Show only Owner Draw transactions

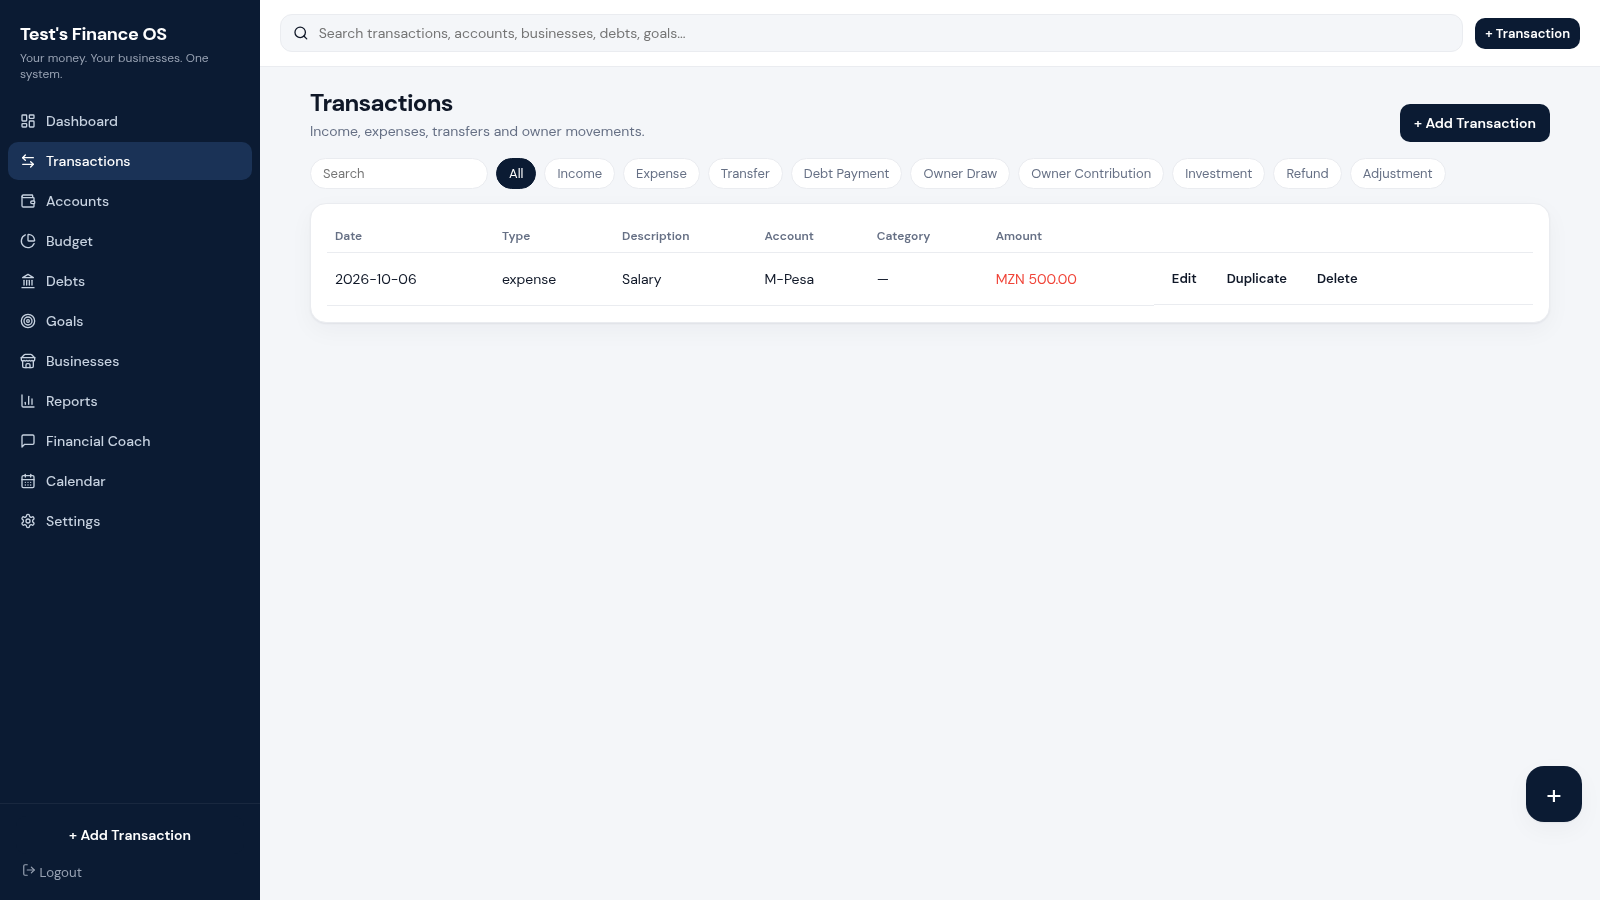(x=960, y=173)
